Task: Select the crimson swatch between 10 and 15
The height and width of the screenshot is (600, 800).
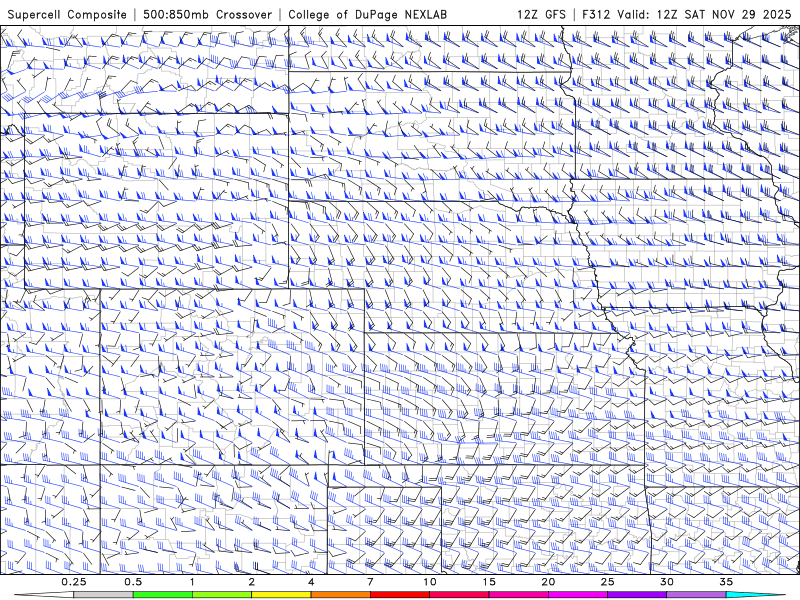Action: click(459, 595)
